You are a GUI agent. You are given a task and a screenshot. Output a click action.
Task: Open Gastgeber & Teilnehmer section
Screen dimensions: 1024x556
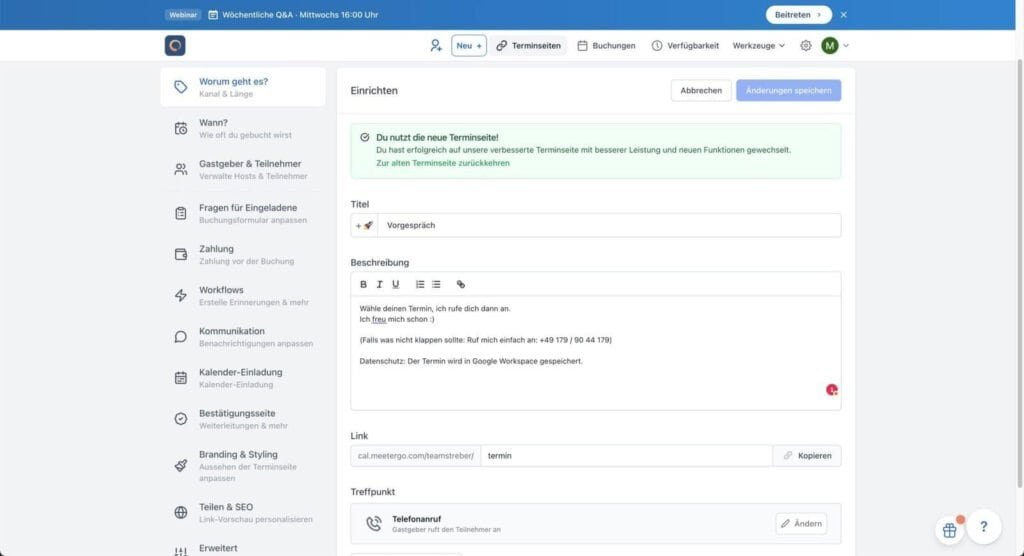click(243, 169)
